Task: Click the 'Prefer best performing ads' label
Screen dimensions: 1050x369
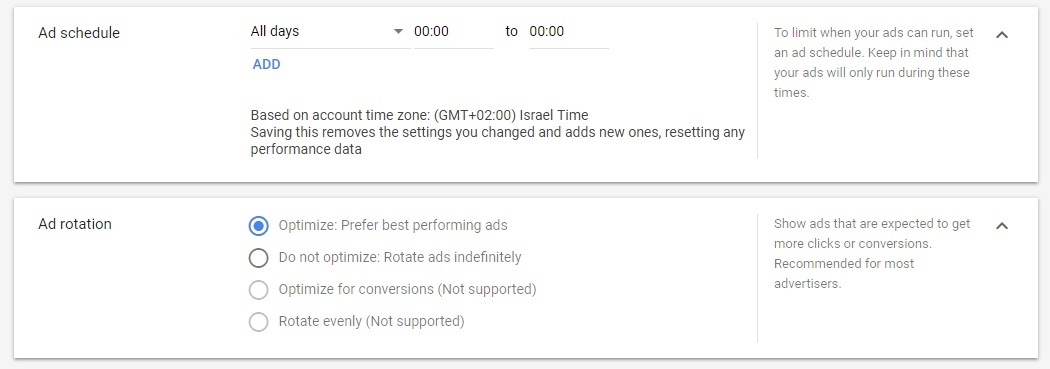Action: coord(424,225)
